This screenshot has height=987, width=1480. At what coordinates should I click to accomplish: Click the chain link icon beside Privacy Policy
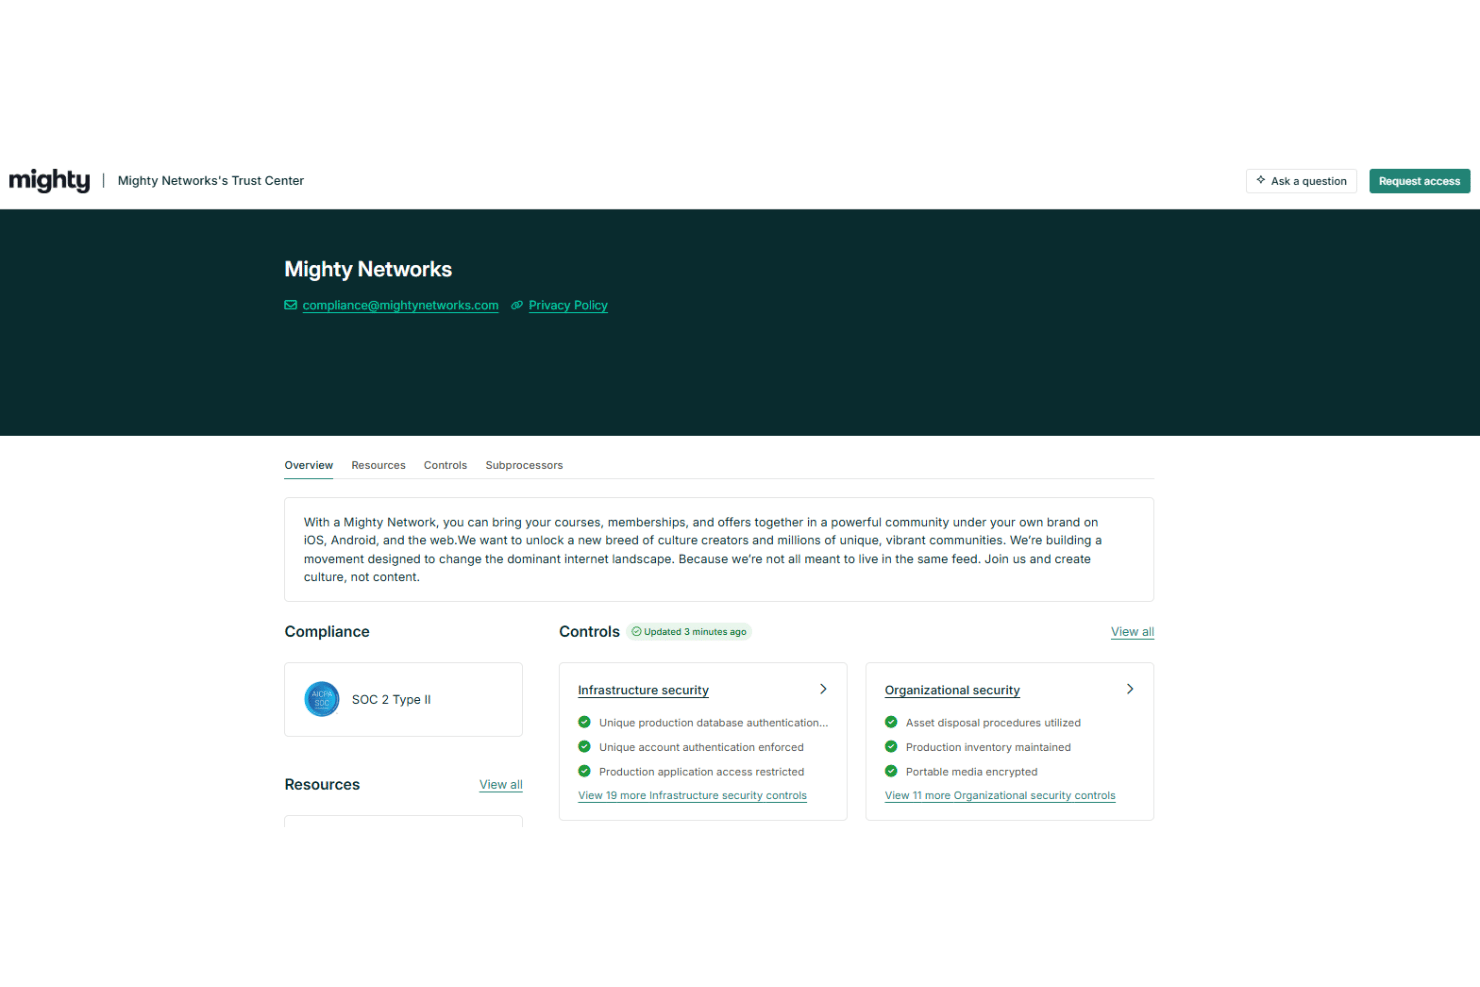[x=517, y=305]
